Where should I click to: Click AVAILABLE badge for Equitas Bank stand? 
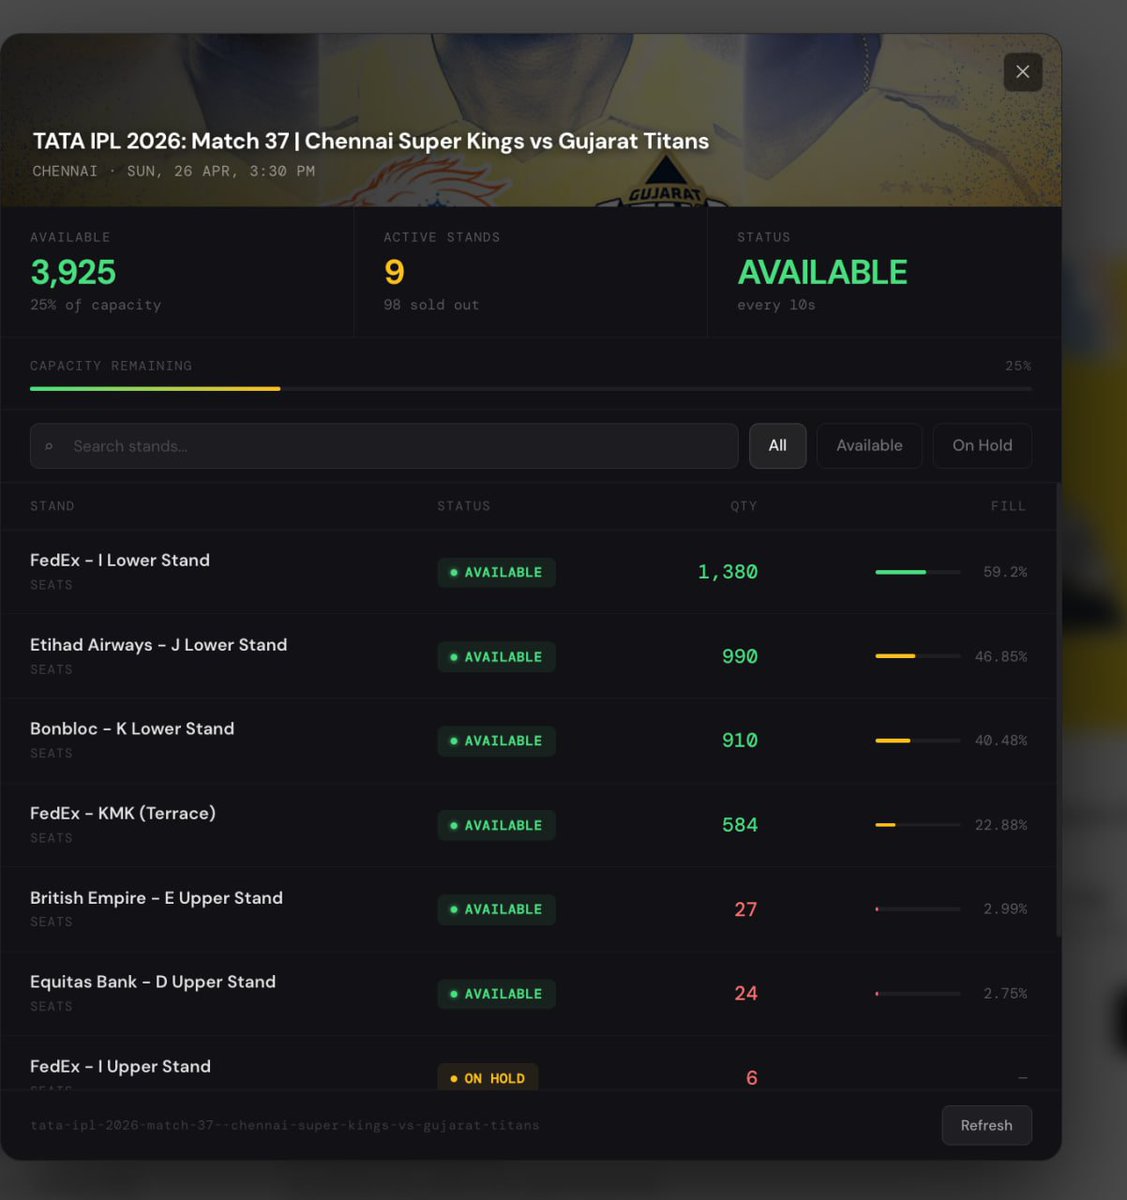[x=496, y=994]
